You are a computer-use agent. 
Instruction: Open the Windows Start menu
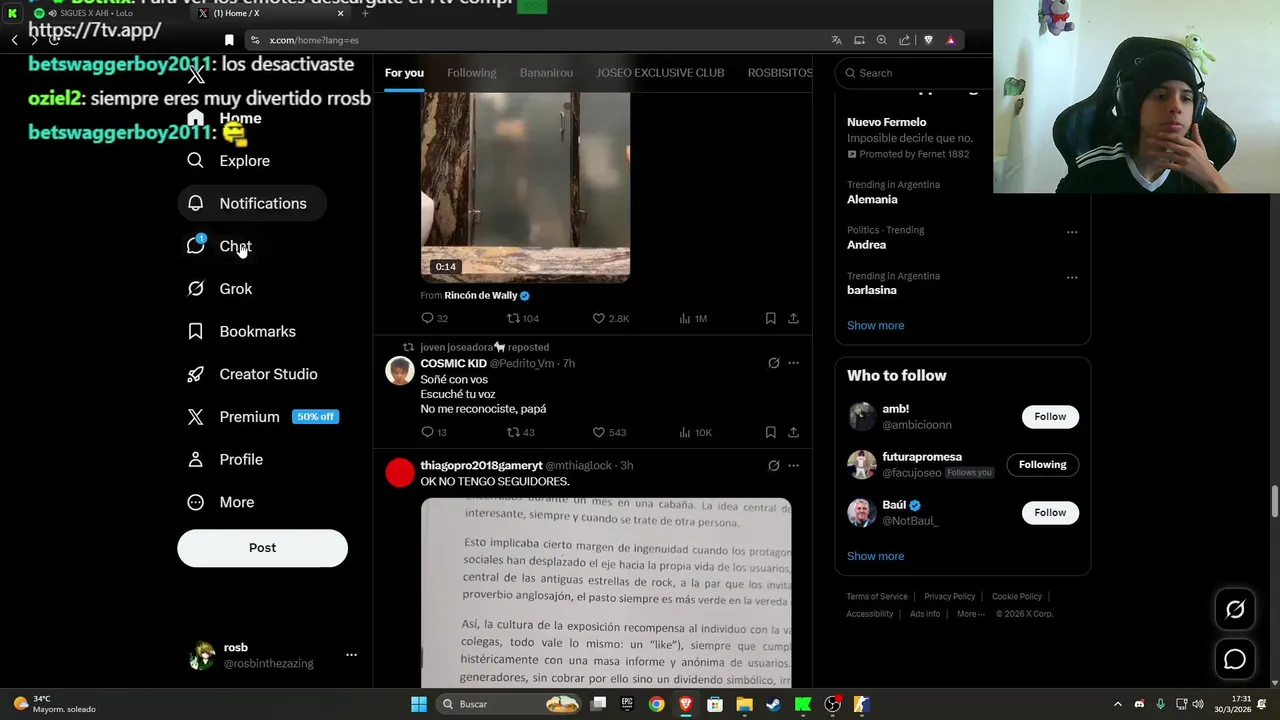[x=419, y=704]
